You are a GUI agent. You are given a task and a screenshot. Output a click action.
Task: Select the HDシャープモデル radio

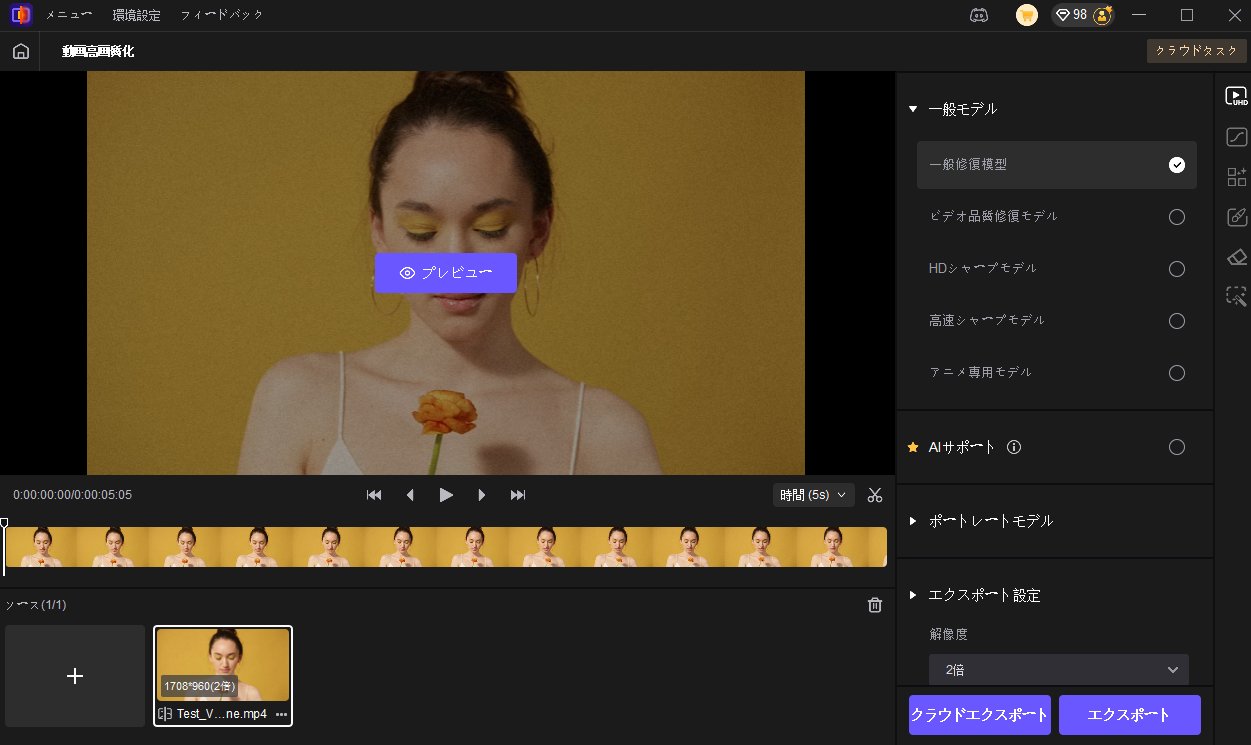[1177, 269]
